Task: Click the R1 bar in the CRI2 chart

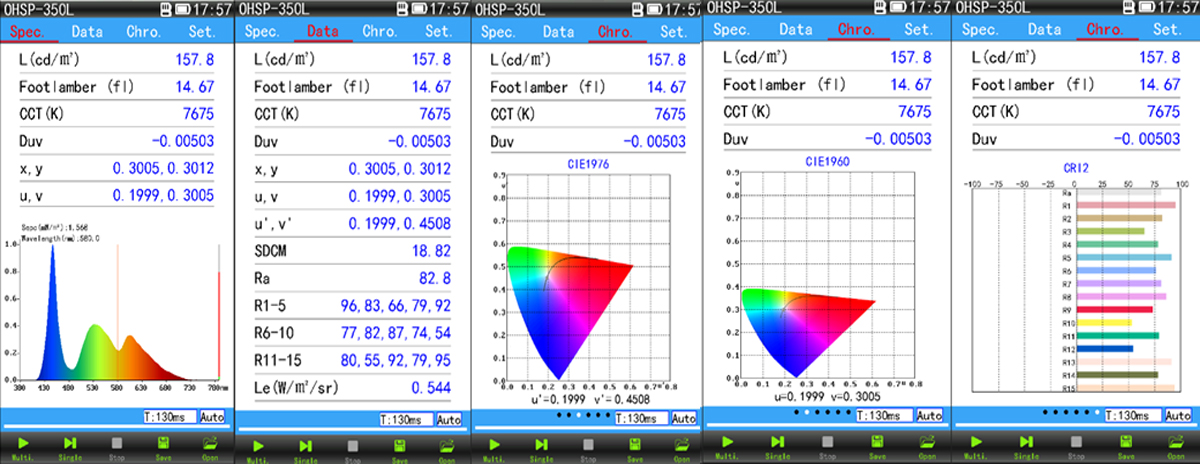Action: pyautogui.click(x=1126, y=205)
